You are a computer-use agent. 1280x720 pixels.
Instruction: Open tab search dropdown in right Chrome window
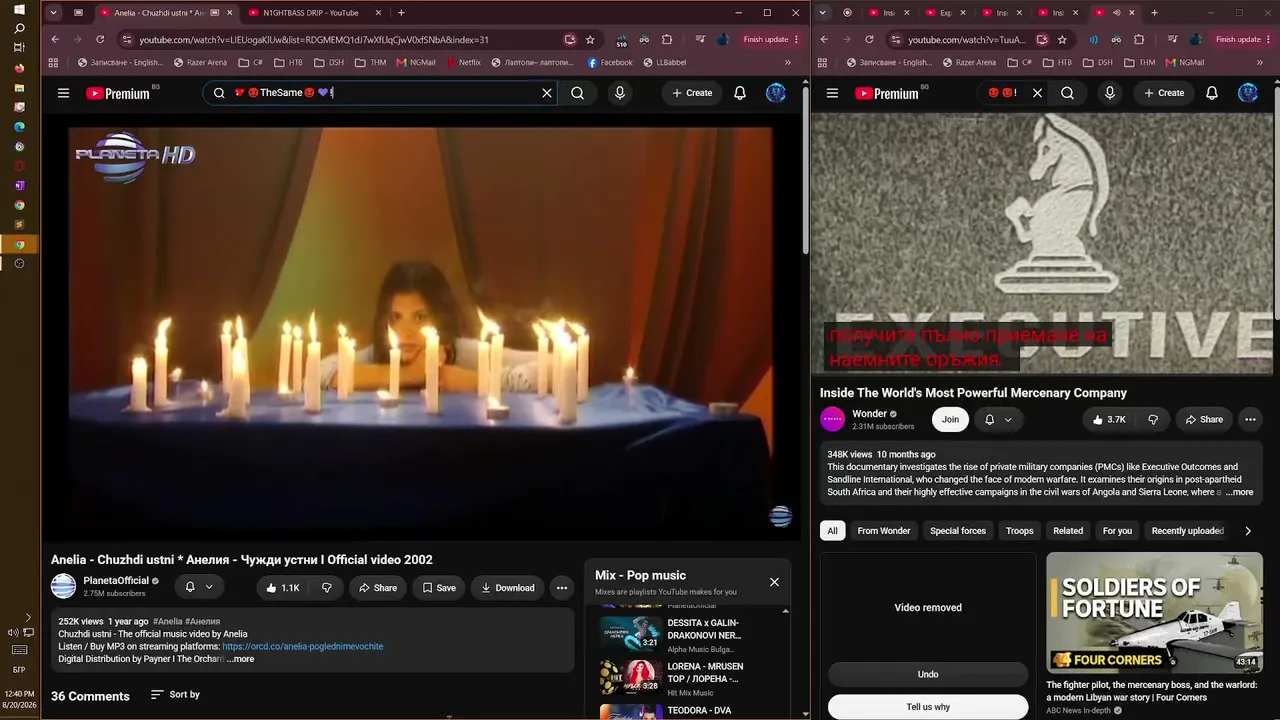tap(823, 13)
